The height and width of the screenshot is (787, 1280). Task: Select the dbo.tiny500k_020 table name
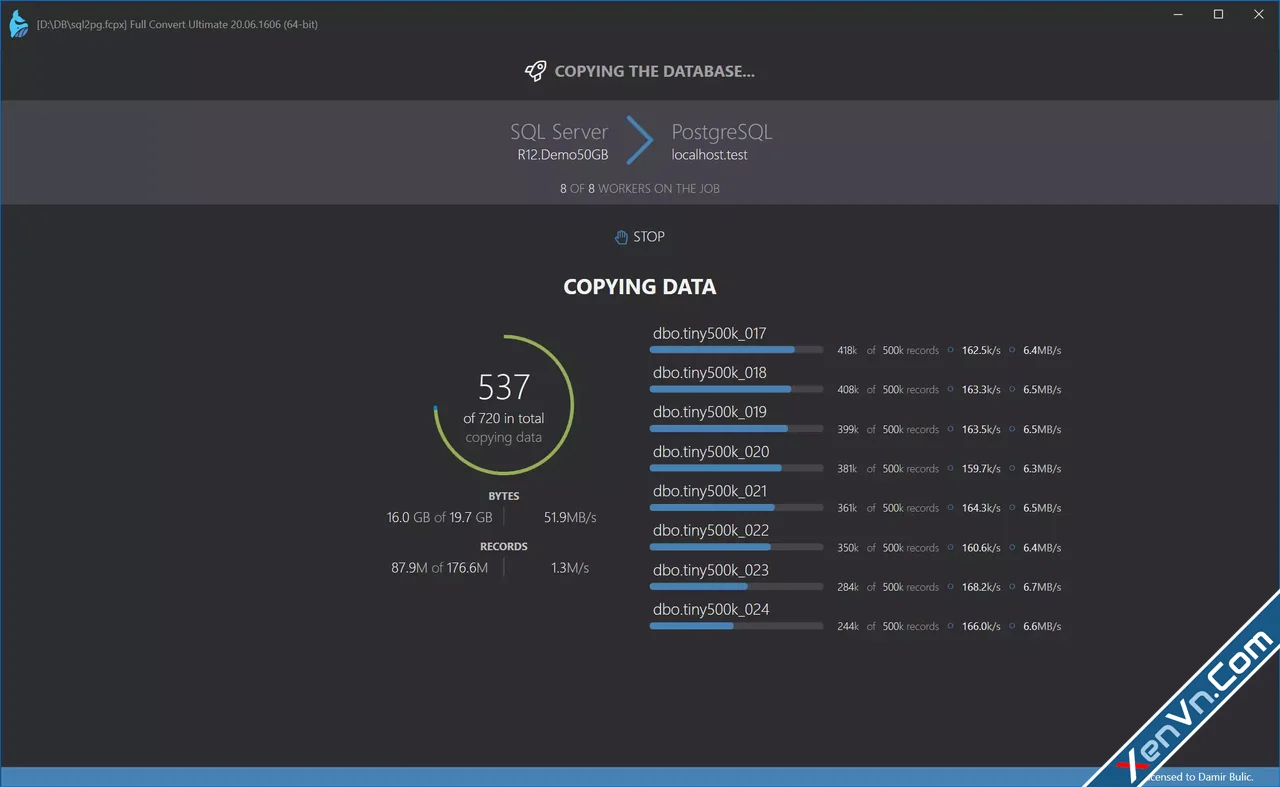[711, 452]
